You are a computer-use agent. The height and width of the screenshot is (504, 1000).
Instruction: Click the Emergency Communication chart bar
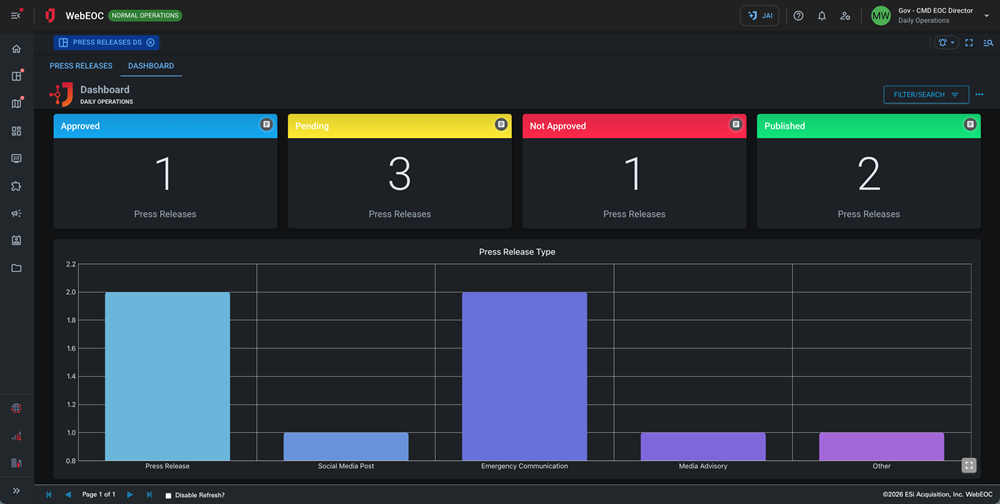pyautogui.click(x=524, y=375)
